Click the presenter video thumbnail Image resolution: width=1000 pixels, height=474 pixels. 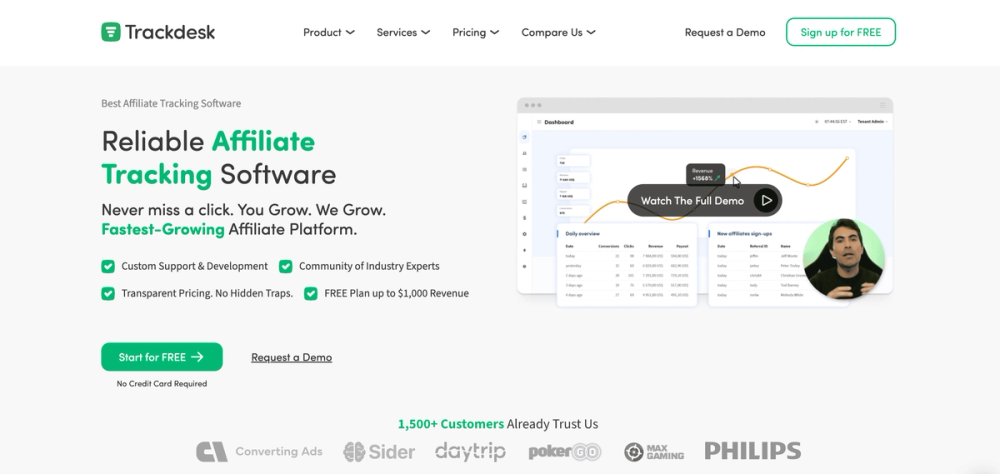click(843, 259)
